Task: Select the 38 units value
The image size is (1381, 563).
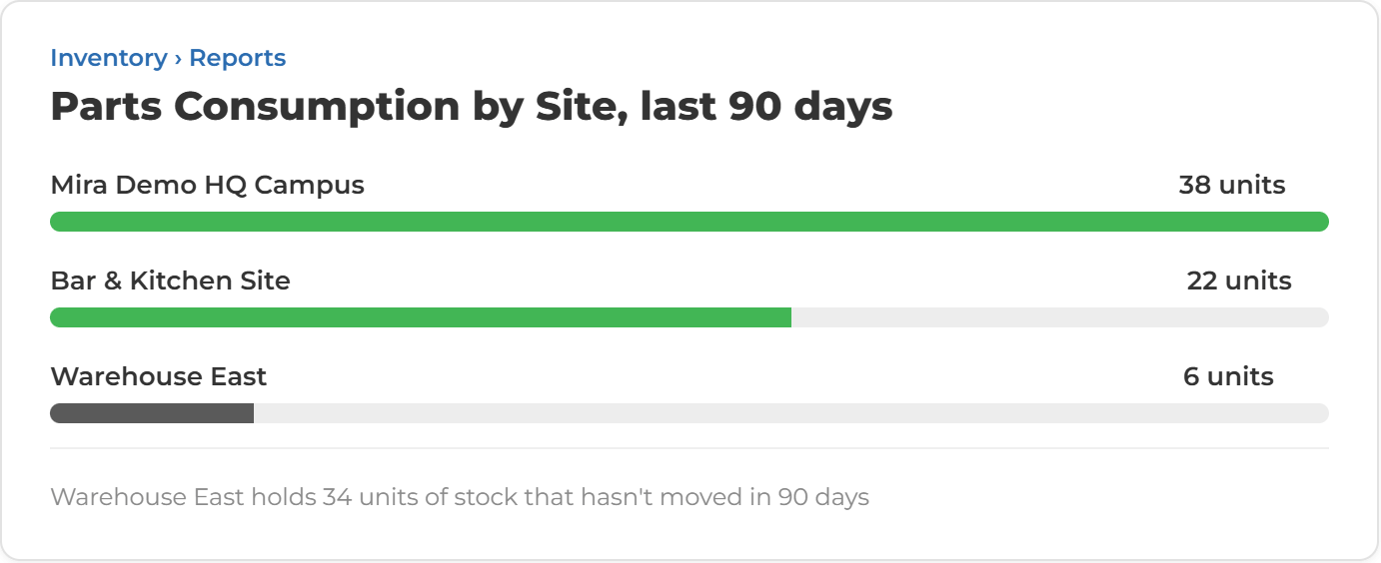Action: [1232, 185]
